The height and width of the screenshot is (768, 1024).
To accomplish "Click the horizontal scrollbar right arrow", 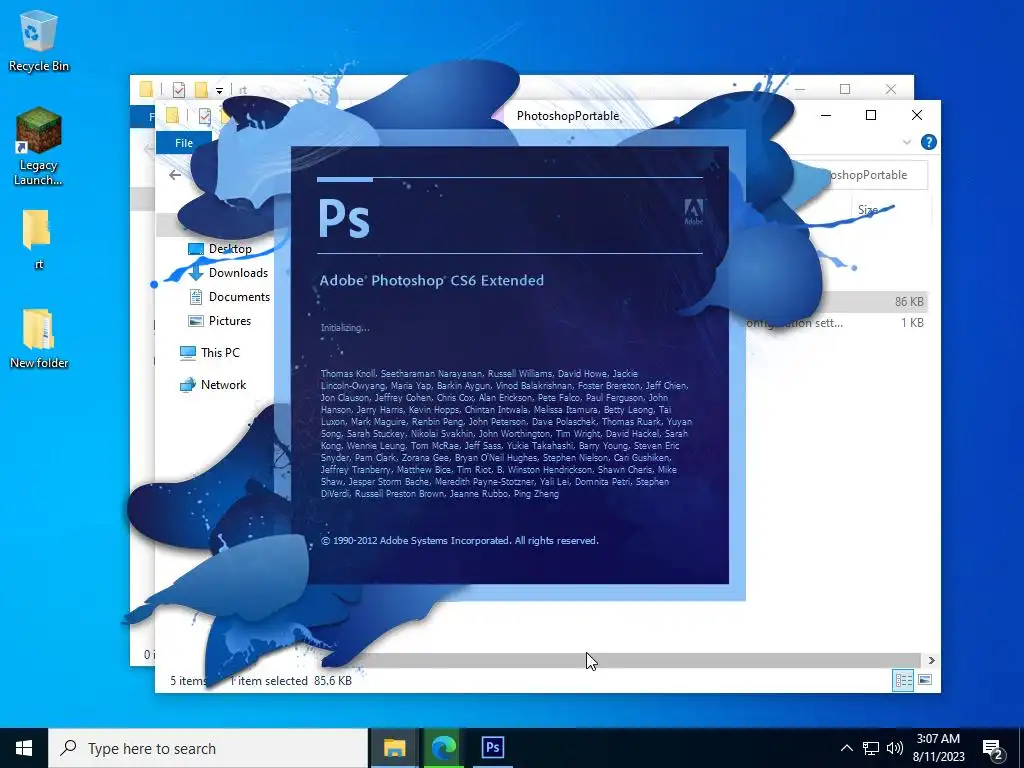I will coord(931,660).
